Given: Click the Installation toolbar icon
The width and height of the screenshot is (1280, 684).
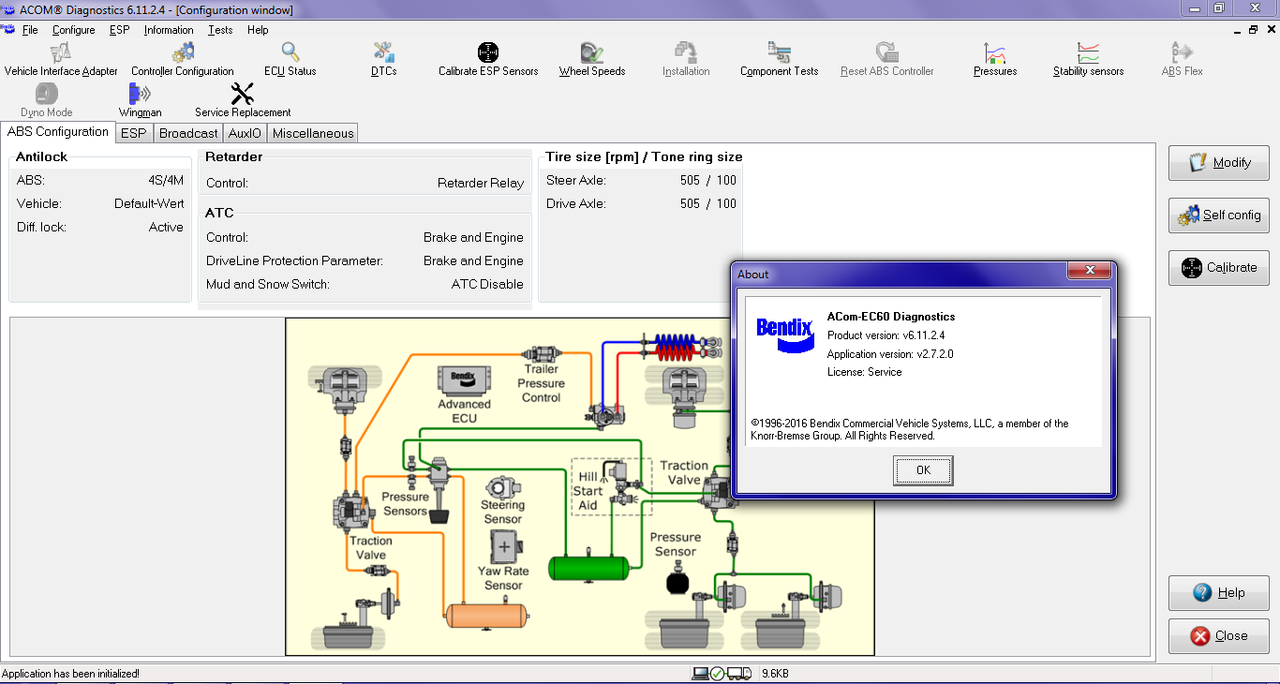Looking at the screenshot, I should [x=686, y=52].
